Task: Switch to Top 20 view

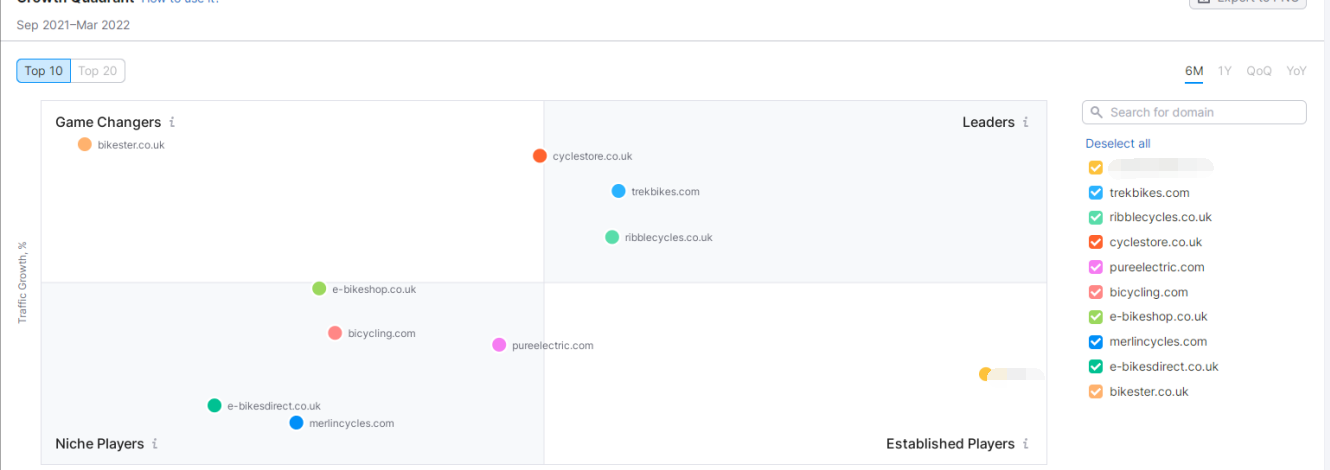Action: point(98,71)
